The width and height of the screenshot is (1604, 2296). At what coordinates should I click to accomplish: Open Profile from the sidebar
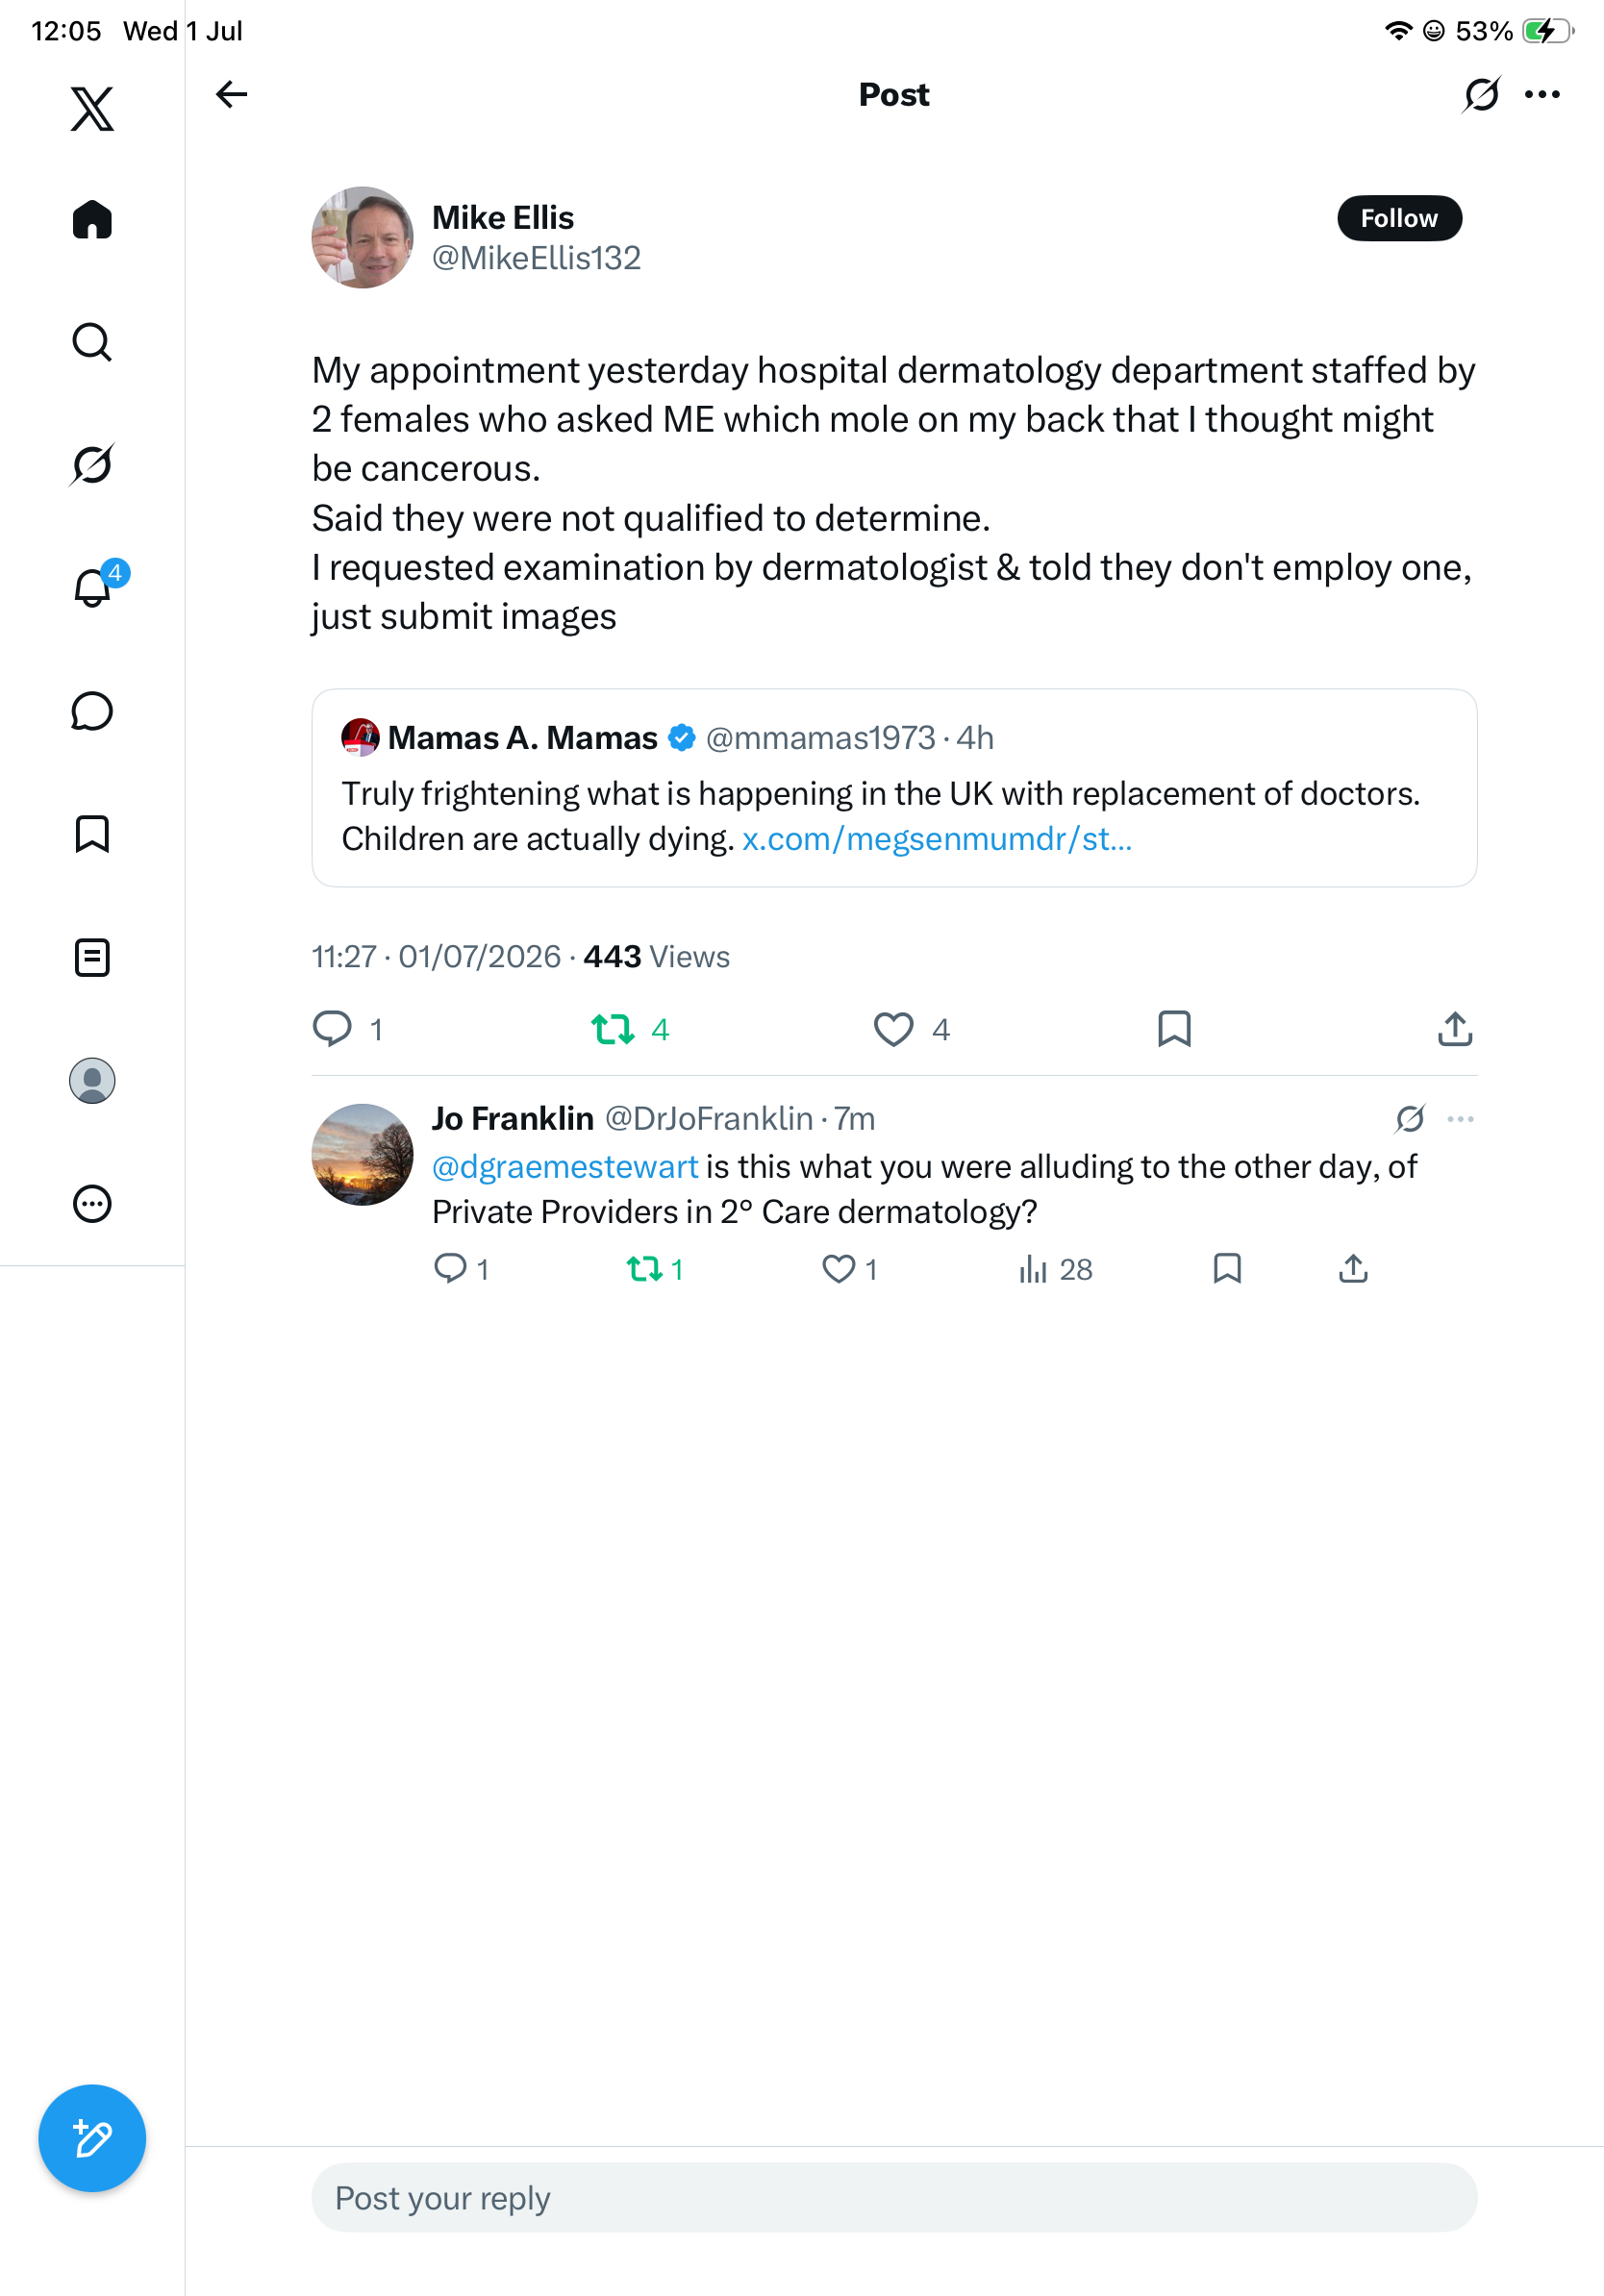point(92,1081)
